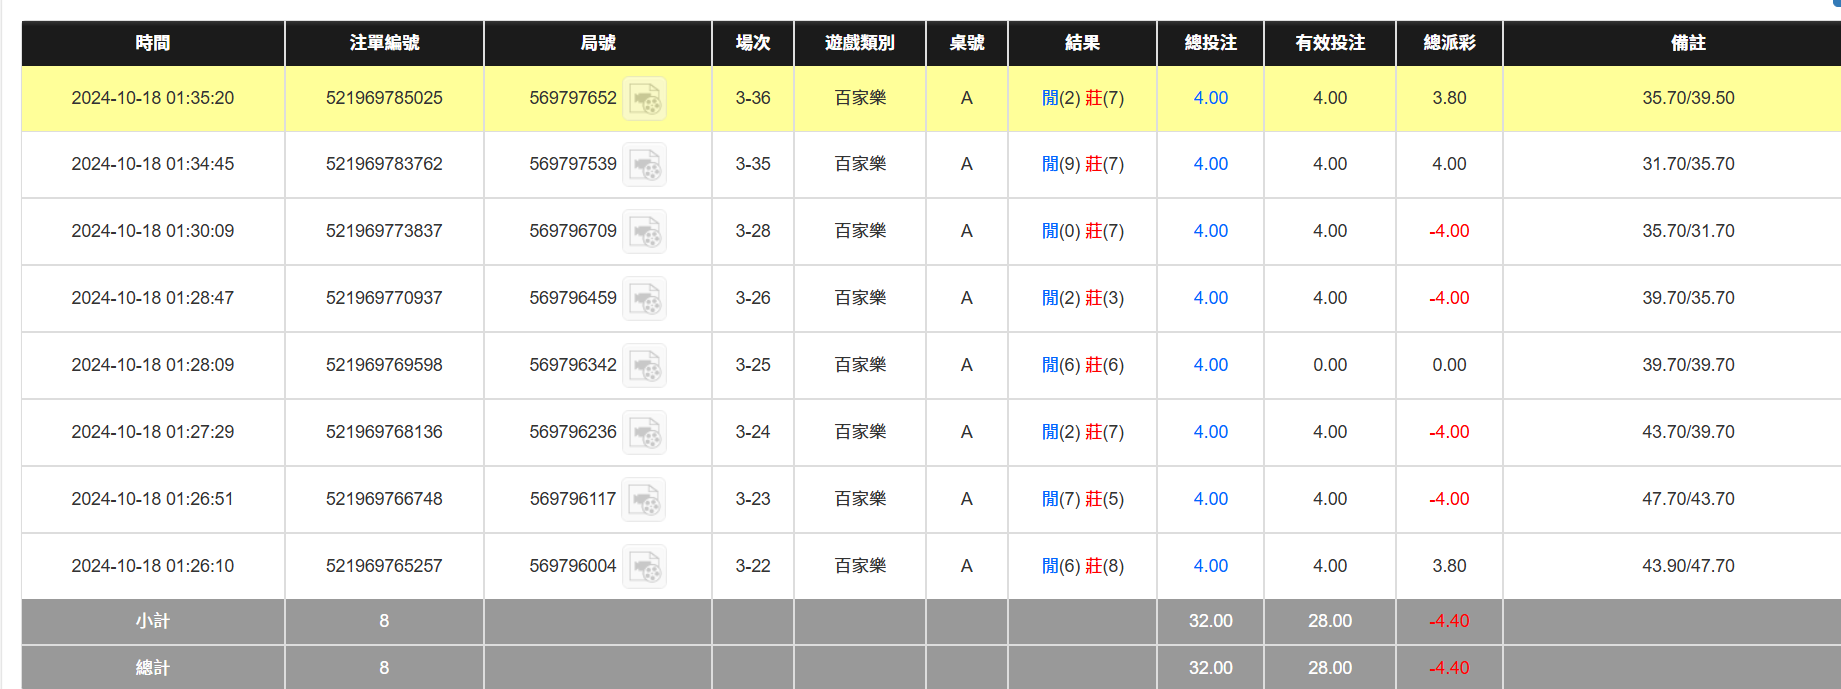Select the 4.00 bet amount for round 3-22
The width and height of the screenshot is (1841, 689).
[x=1210, y=566]
